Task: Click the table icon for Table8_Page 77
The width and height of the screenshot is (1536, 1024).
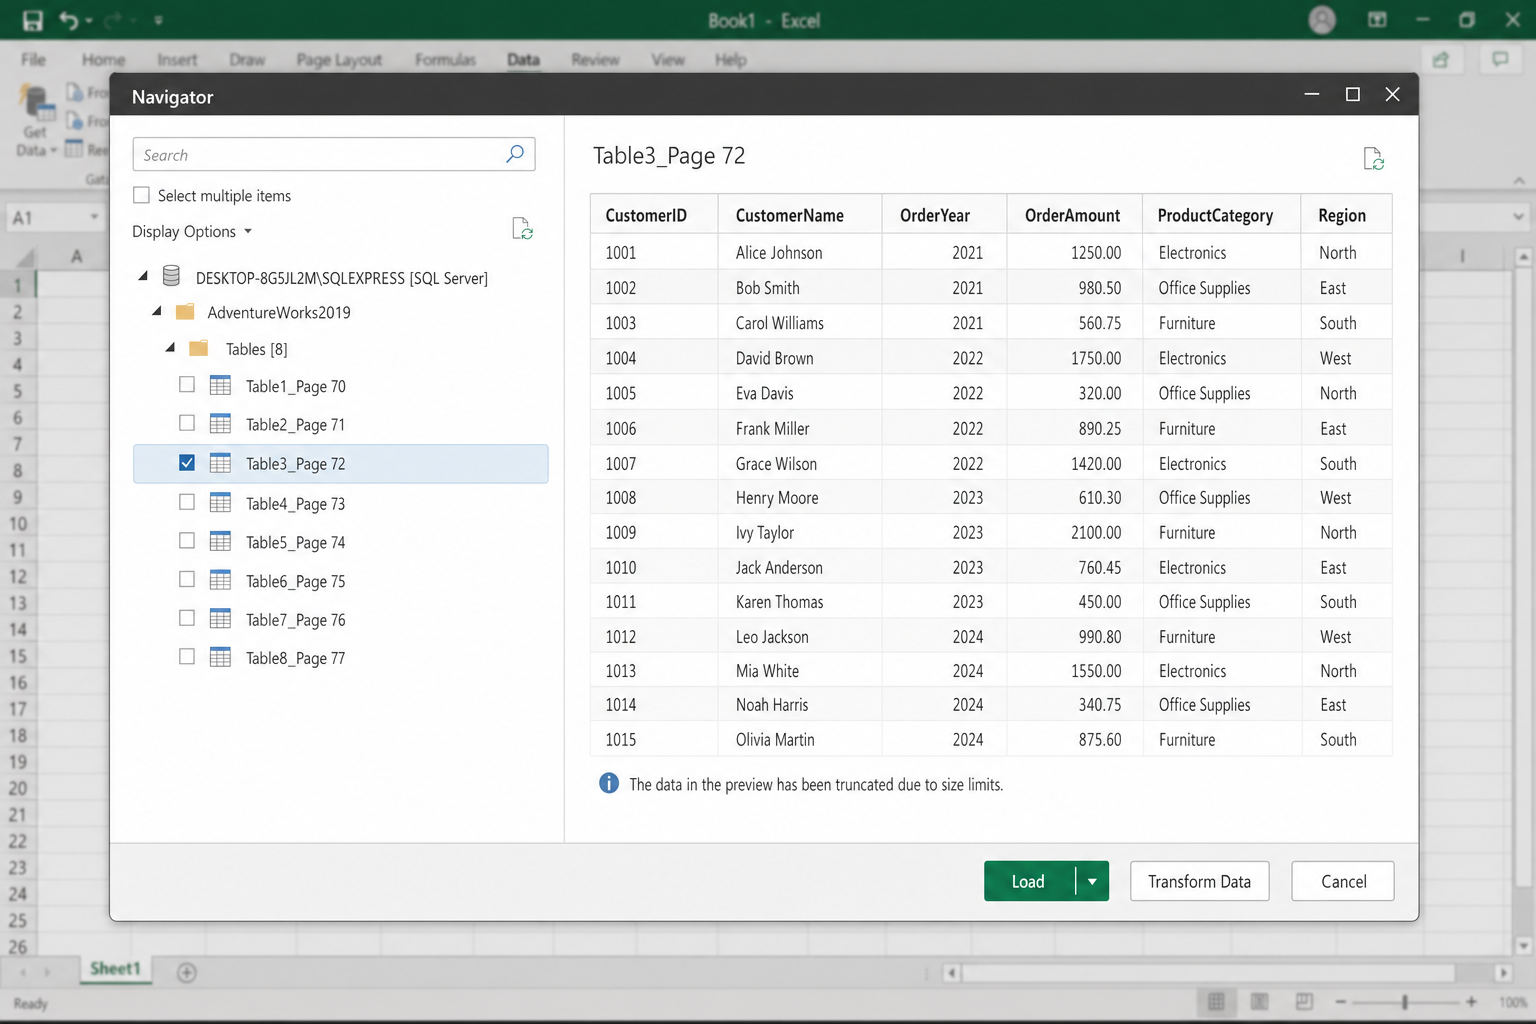Action: tap(220, 657)
